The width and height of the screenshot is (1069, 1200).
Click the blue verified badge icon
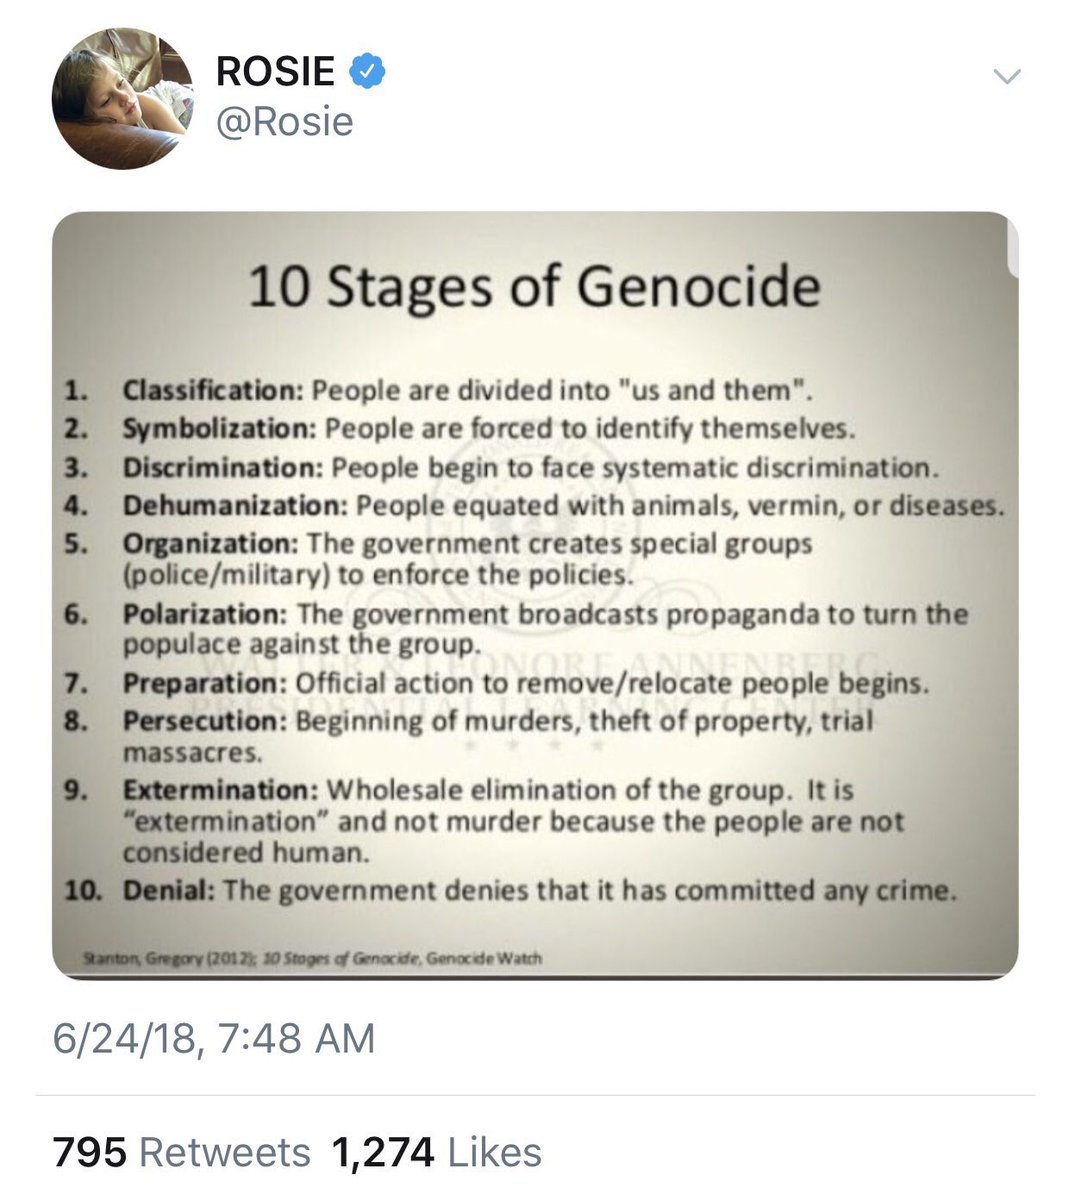point(367,70)
